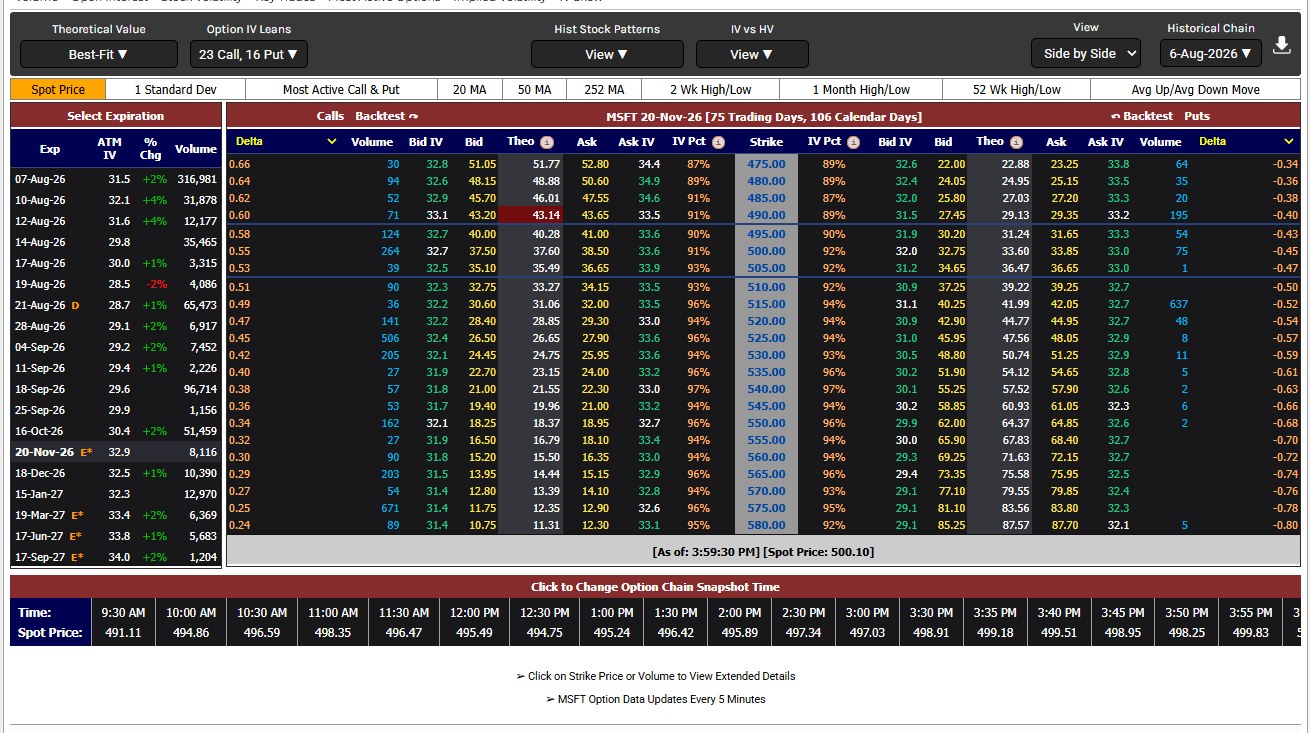The image size is (1311, 733).
Task: Open details for the 550.00 strike
Action: [x=766, y=423]
